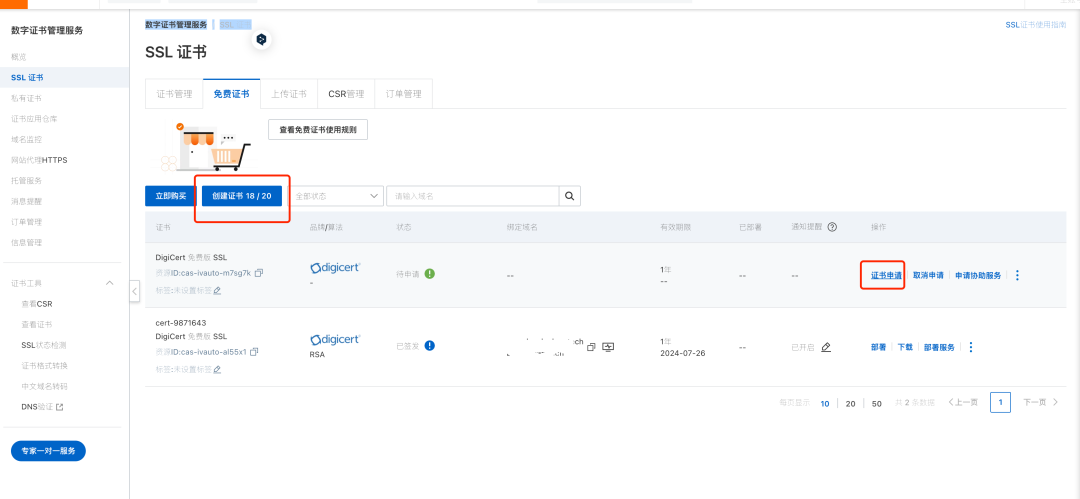Screen dimensions: 1080x499
Task: Open 信息管理 in sidebar
Action: click(x=26, y=243)
